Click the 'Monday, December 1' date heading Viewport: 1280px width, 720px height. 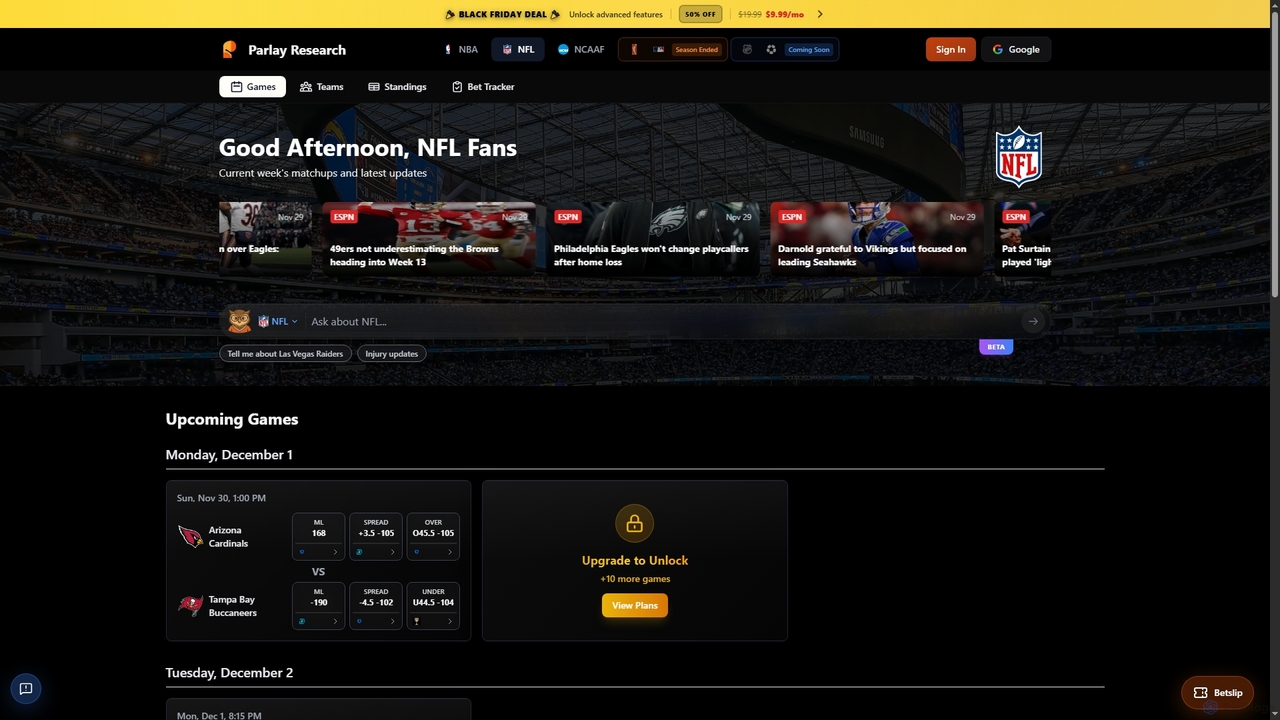(x=229, y=455)
